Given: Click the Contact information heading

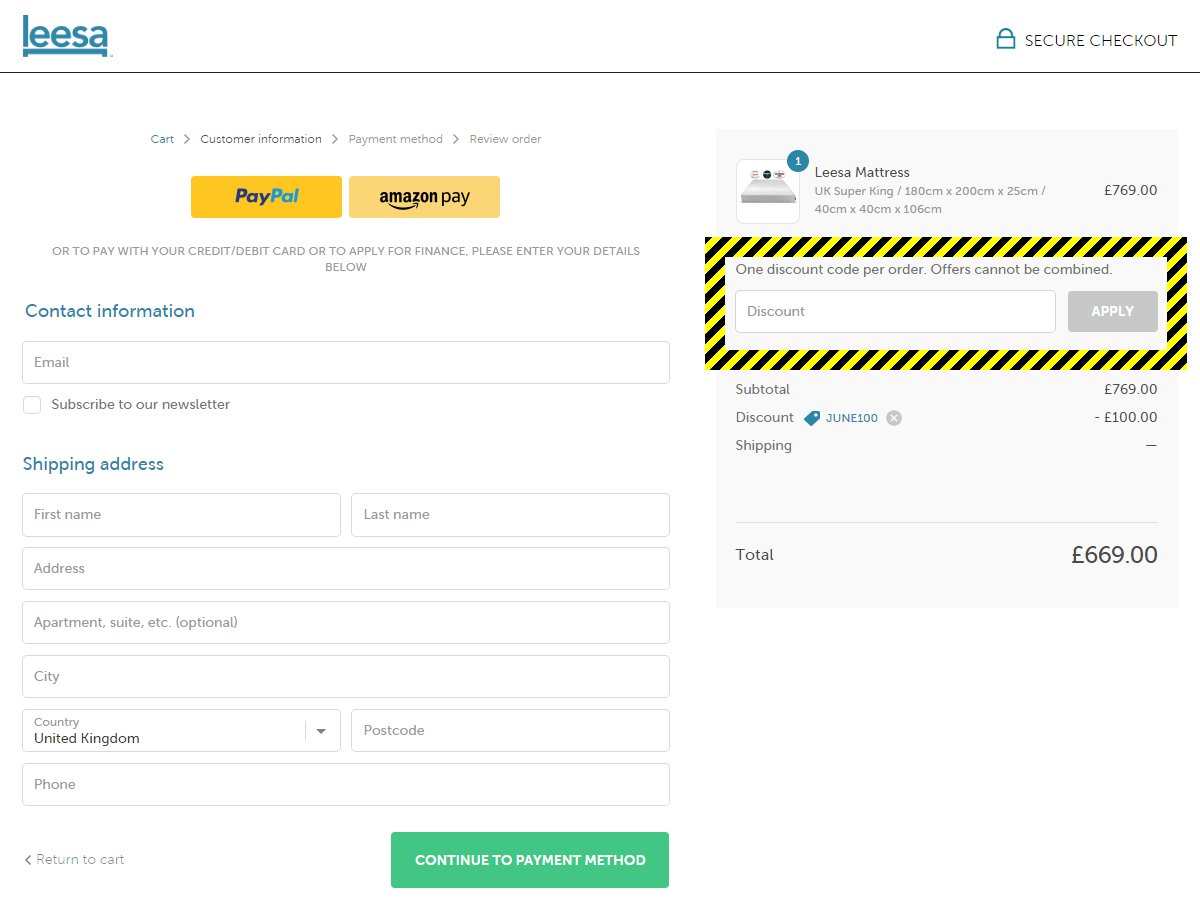Looking at the screenshot, I should tap(110, 311).
